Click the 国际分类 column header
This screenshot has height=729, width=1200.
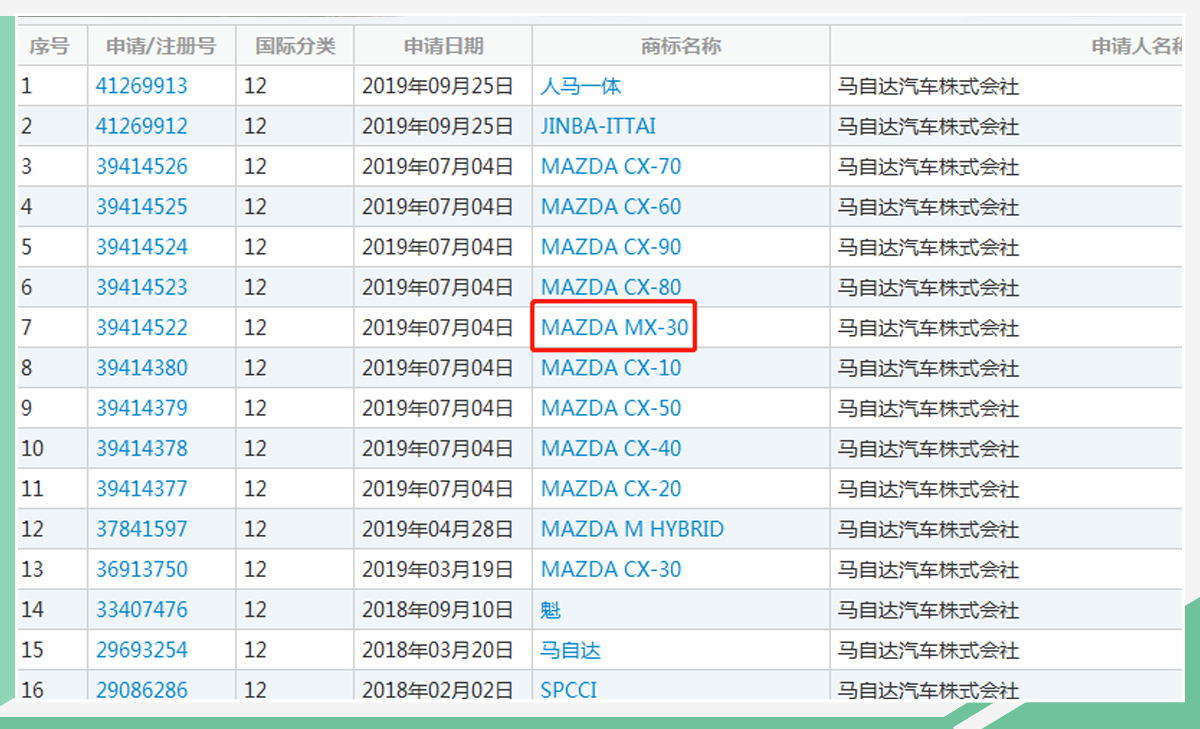tap(295, 46)
